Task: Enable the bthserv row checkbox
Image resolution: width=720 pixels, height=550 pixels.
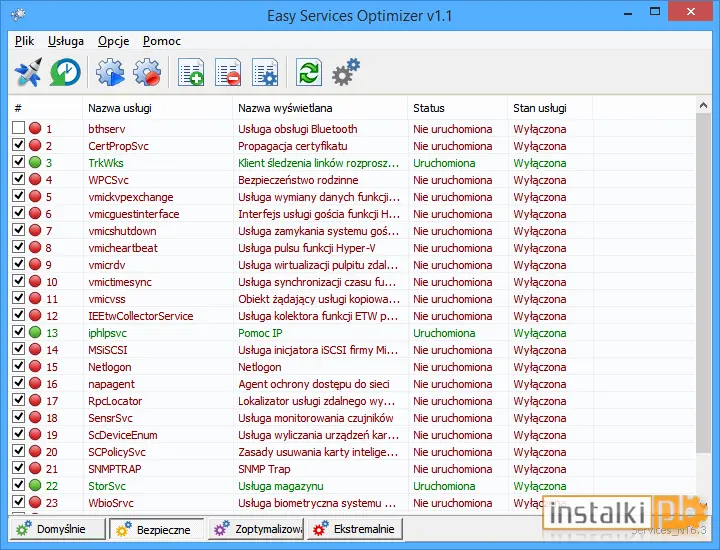Action: [x=18, y=128]
